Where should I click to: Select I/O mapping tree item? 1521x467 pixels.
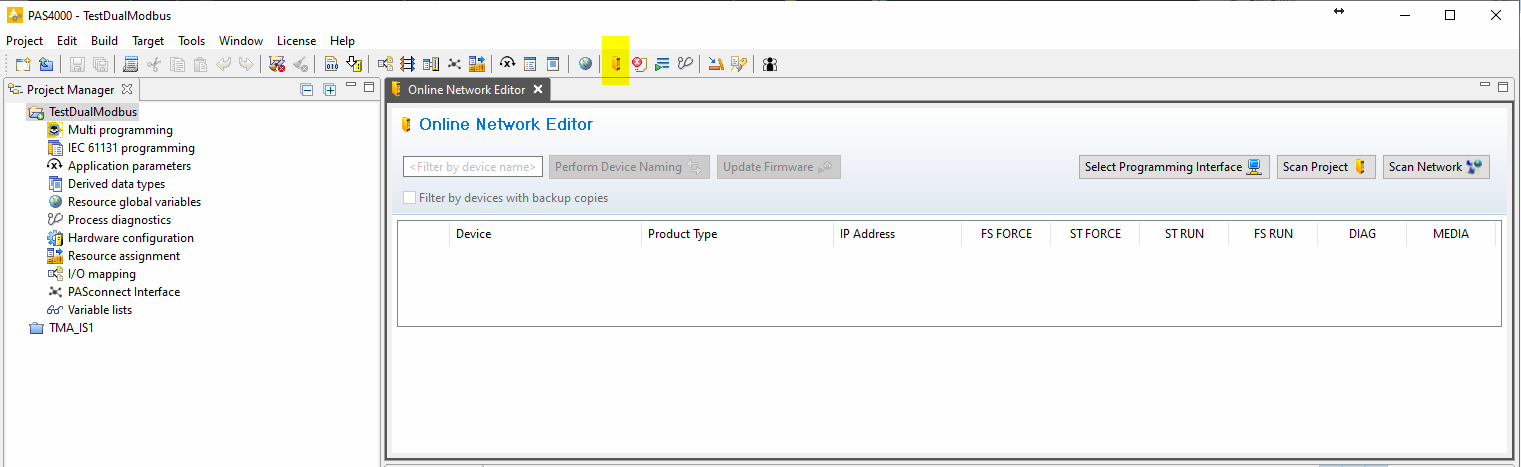coord(102,274)
